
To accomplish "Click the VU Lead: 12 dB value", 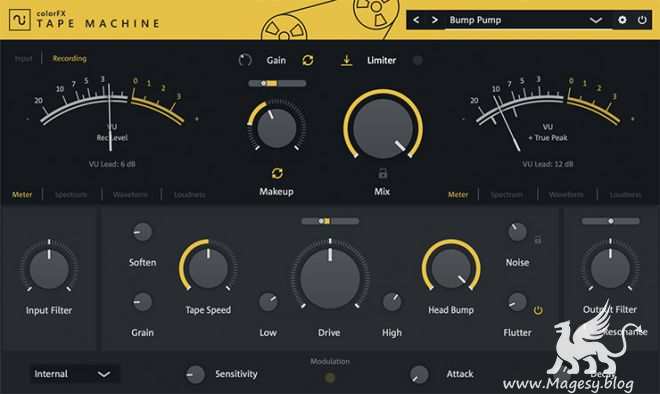I will tap(548, 164).
